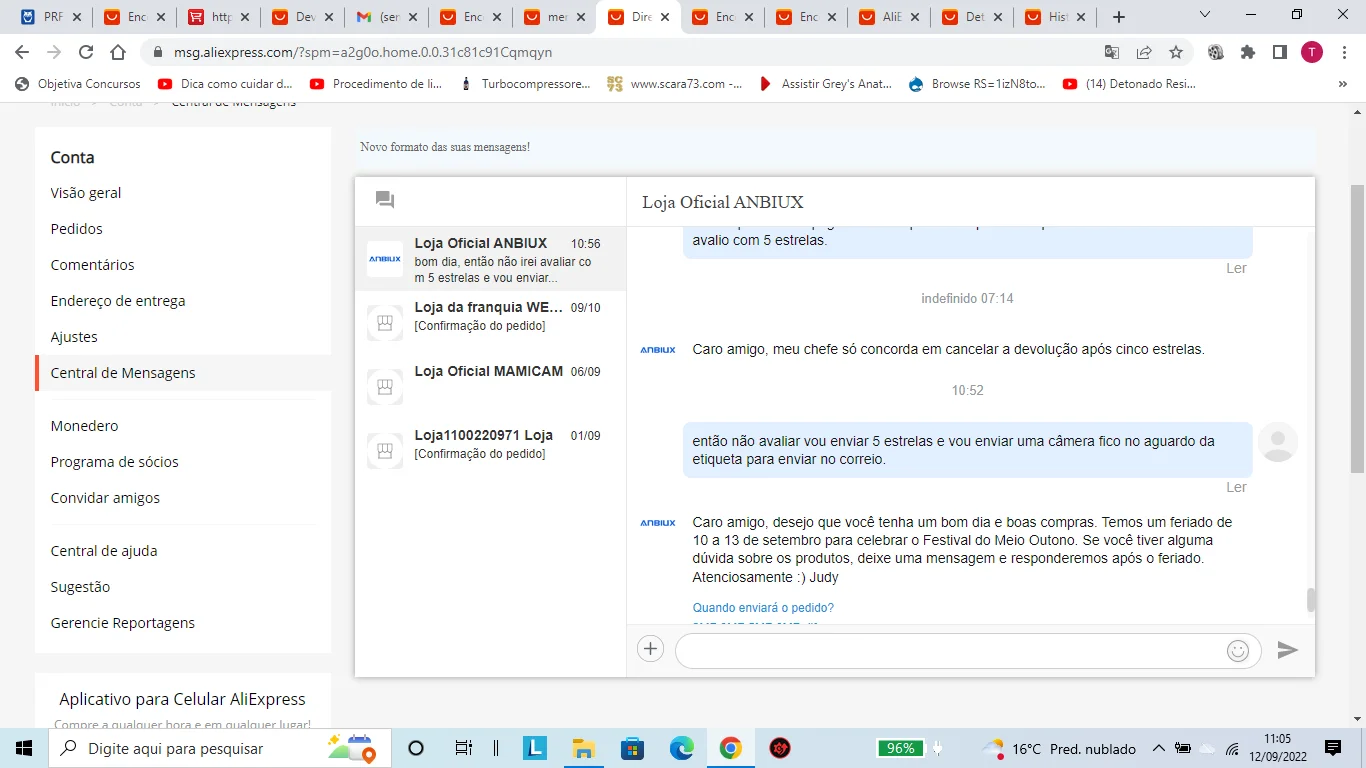The image size is (1366, 768).
Task: Open Endereço de entrega
Action: [x=118, y=301]
